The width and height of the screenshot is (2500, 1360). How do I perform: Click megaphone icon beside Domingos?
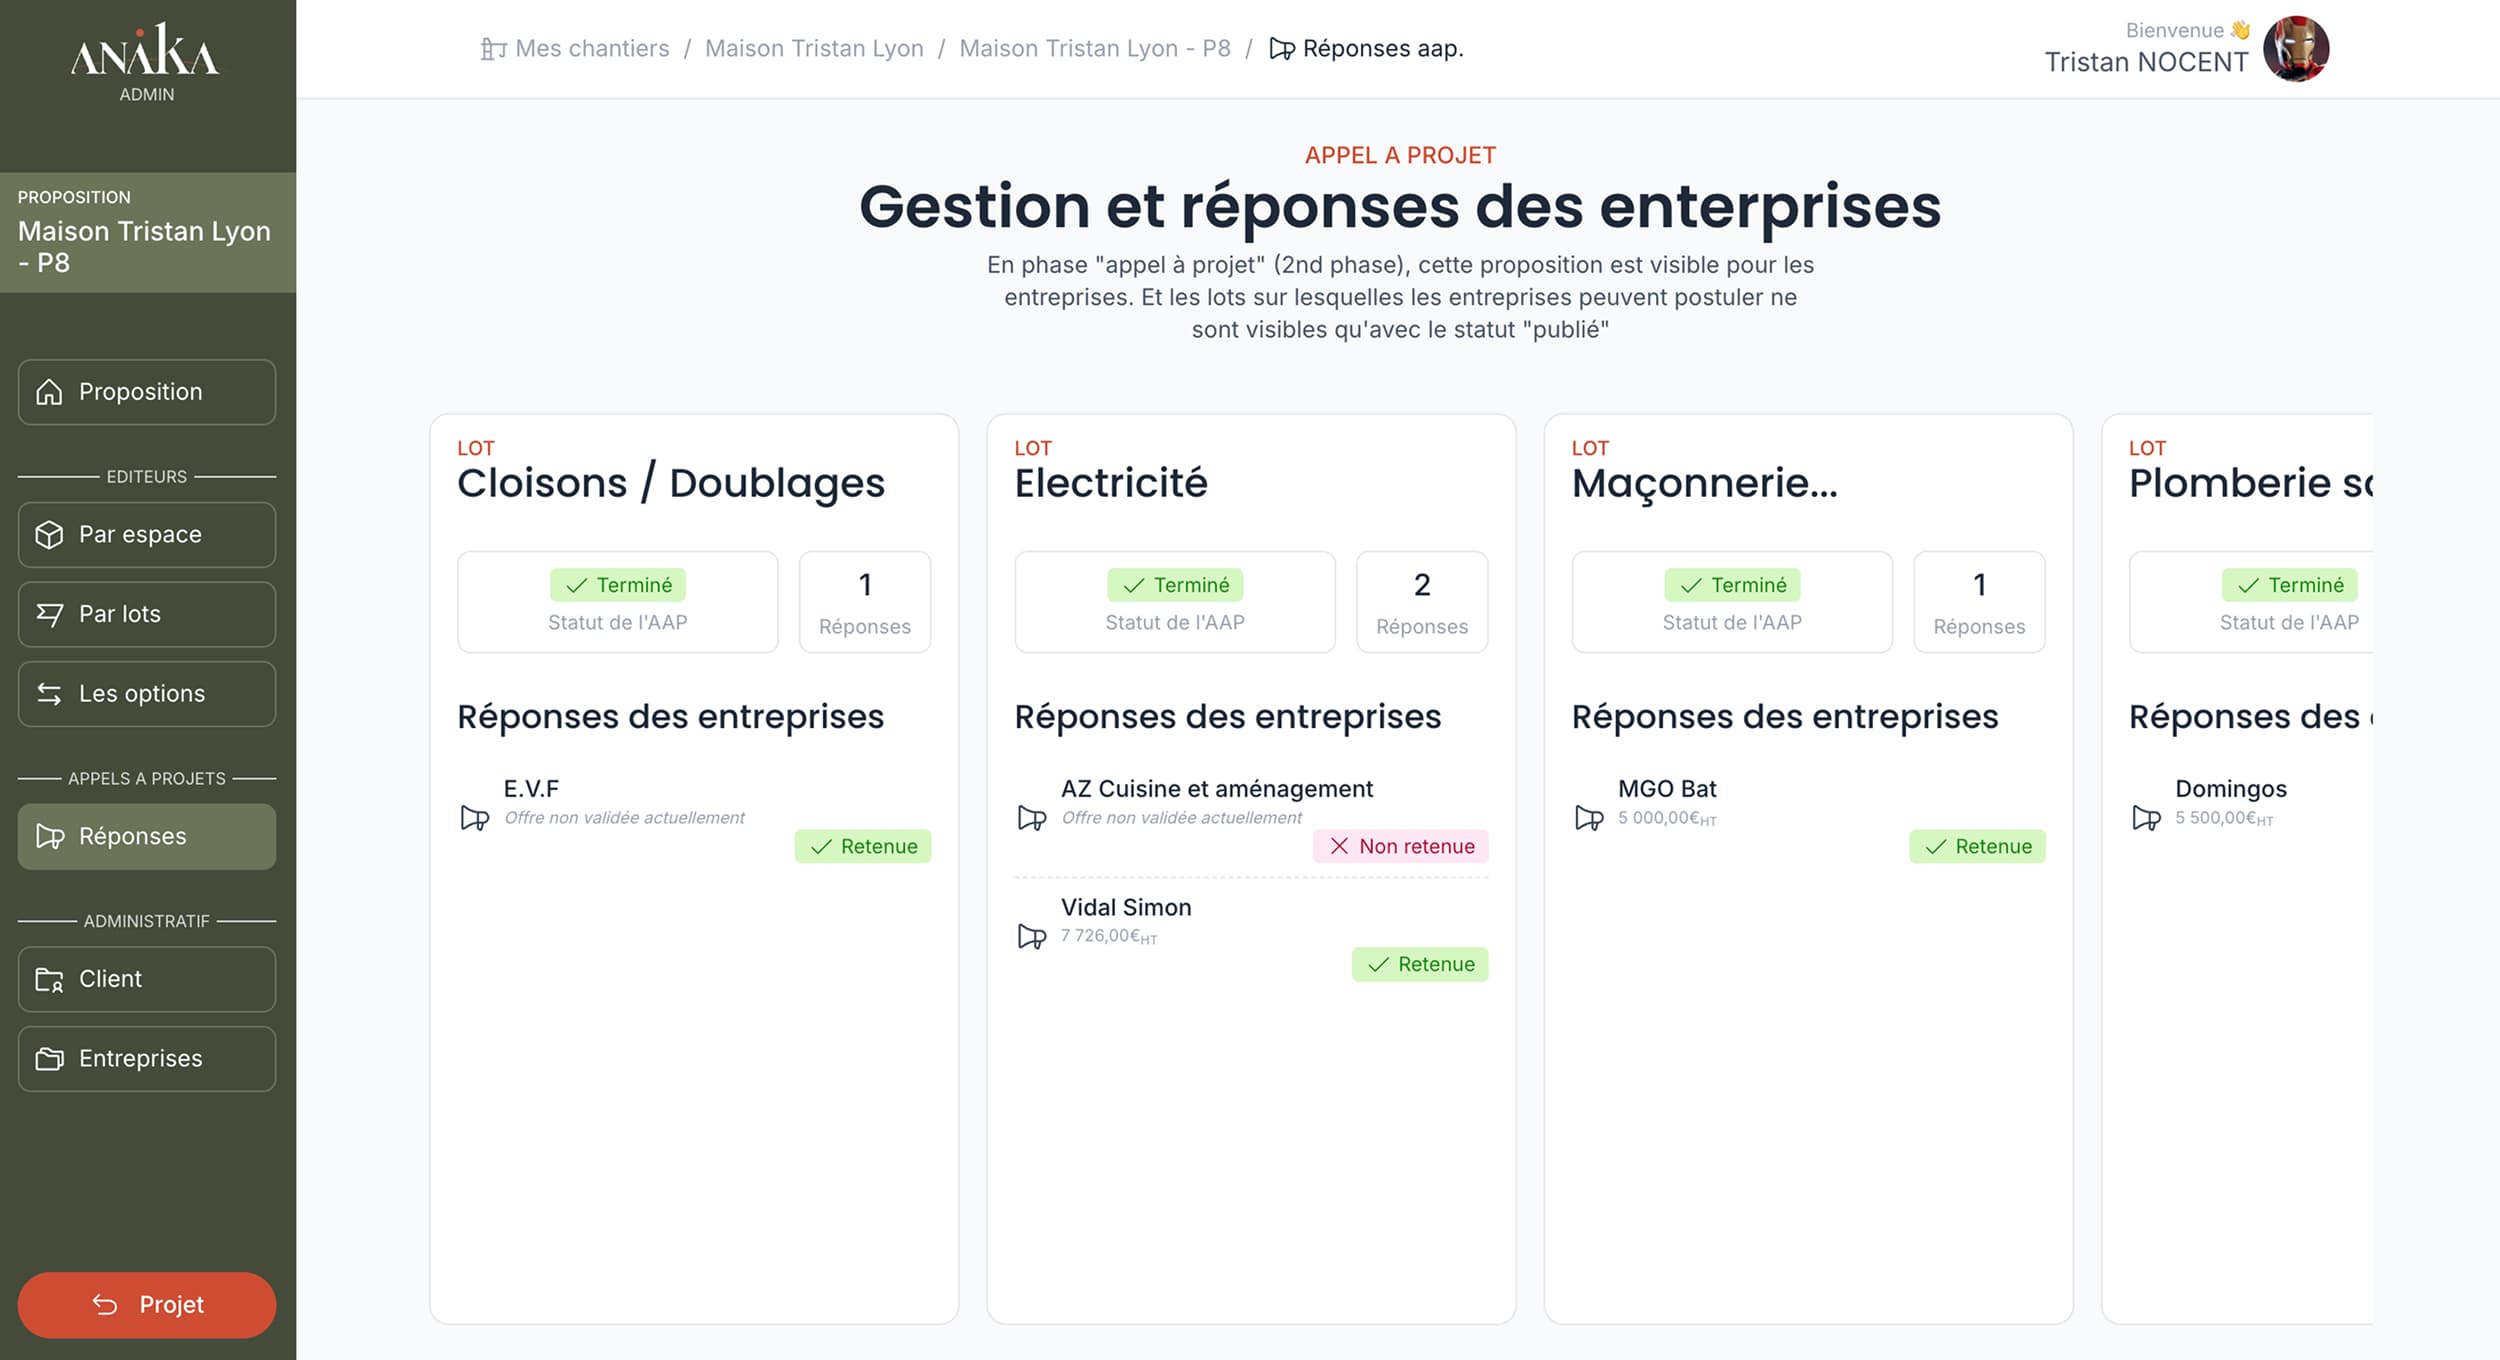click(x=2146, y=818)
